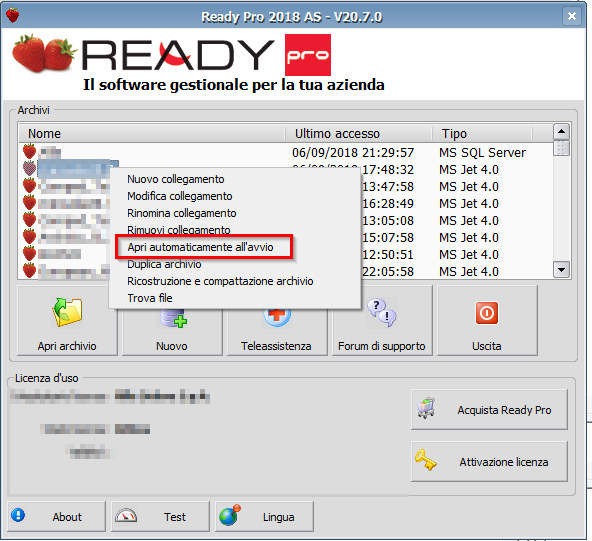The image size is (592, 541).
Task: Choose 'Modifica collegamento' menu entry
Action: pyautogui.click(x=180, y=196)
